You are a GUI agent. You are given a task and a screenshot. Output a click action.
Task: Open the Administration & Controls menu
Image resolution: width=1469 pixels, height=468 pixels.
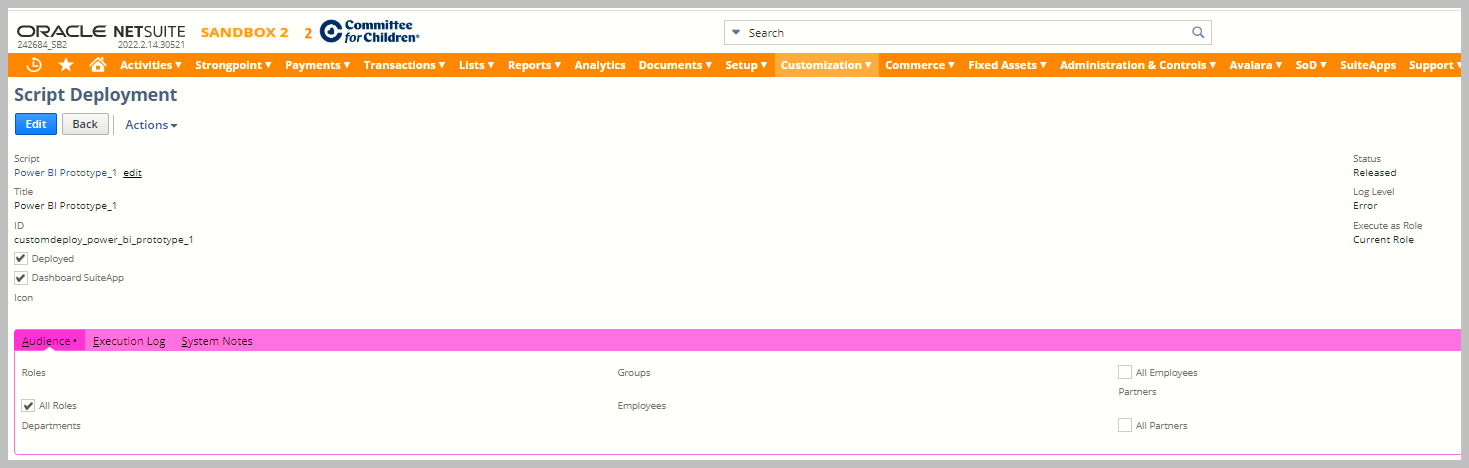click(1138, 65)
